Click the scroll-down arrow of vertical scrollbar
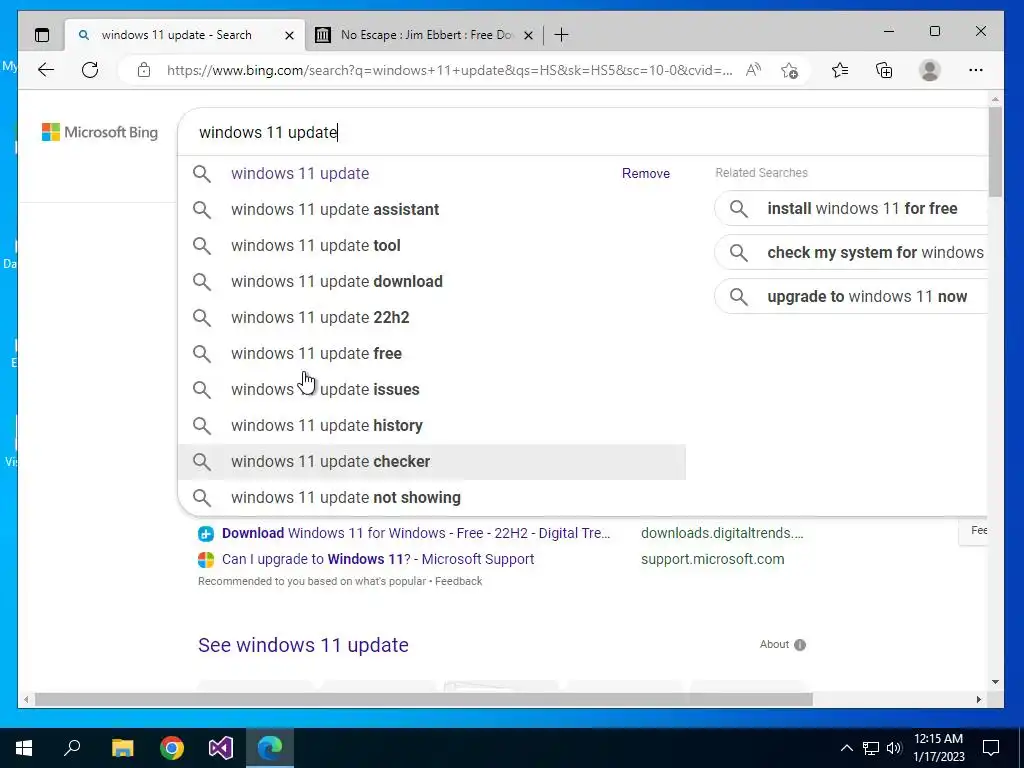The height and width of the screenshot is (768, 1024). pos(995,682)
